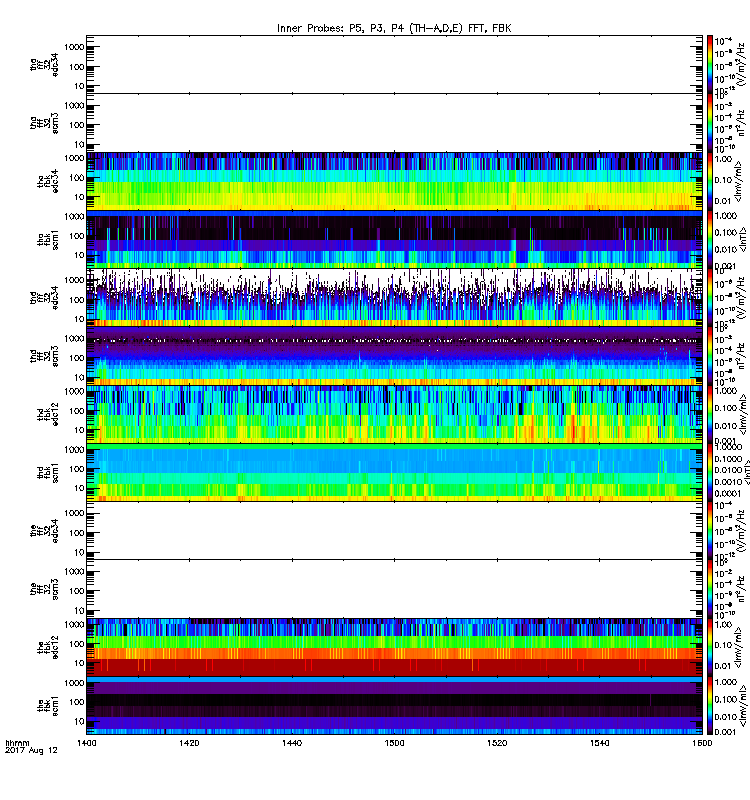Click the thd fbk edc12 spectrogram panel
This screenshot has width=750, height=800.
[x=394, y=414]
